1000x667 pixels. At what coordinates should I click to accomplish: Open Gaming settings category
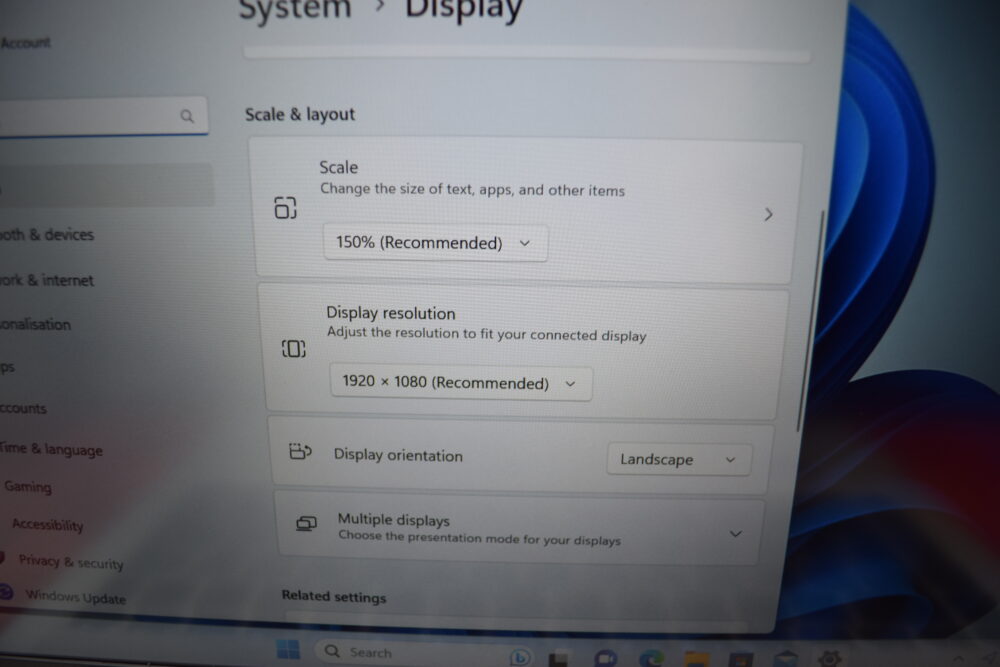pyautogui.click(x=28, y=487)
